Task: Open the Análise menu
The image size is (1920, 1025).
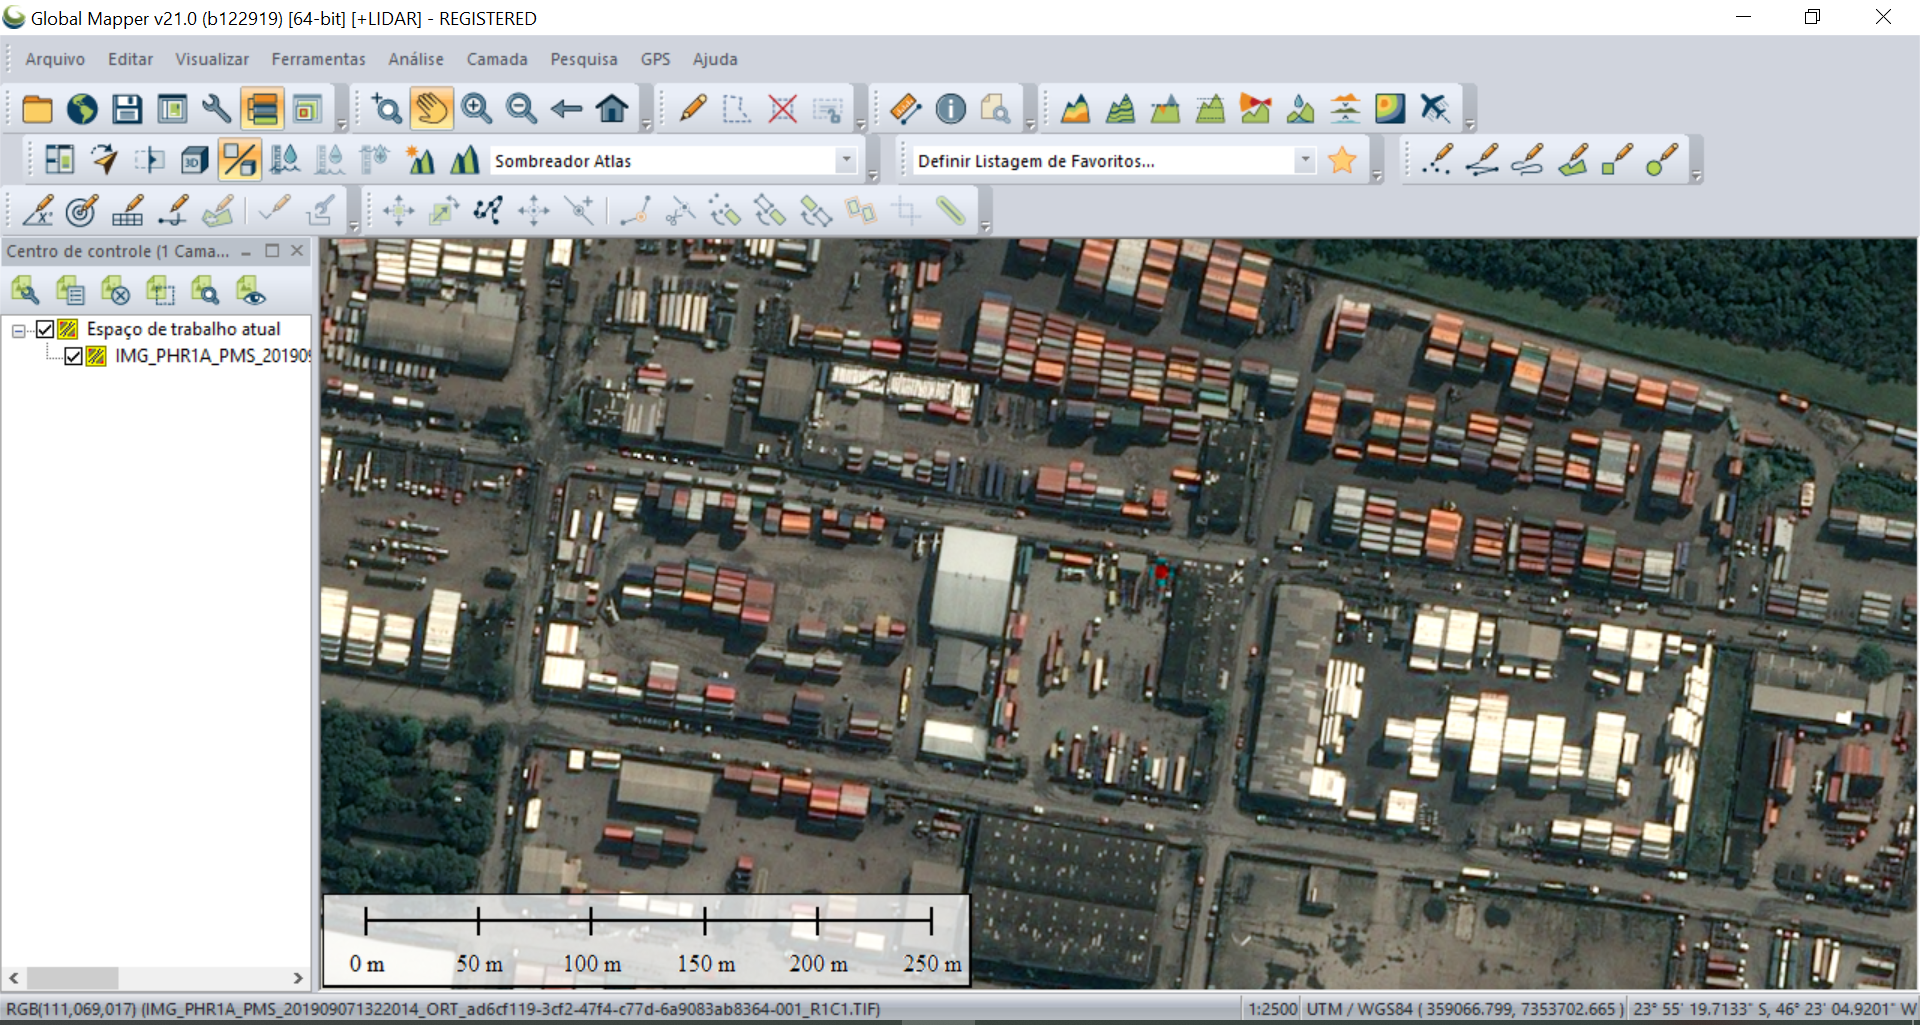Action: [x=415, y=59]
